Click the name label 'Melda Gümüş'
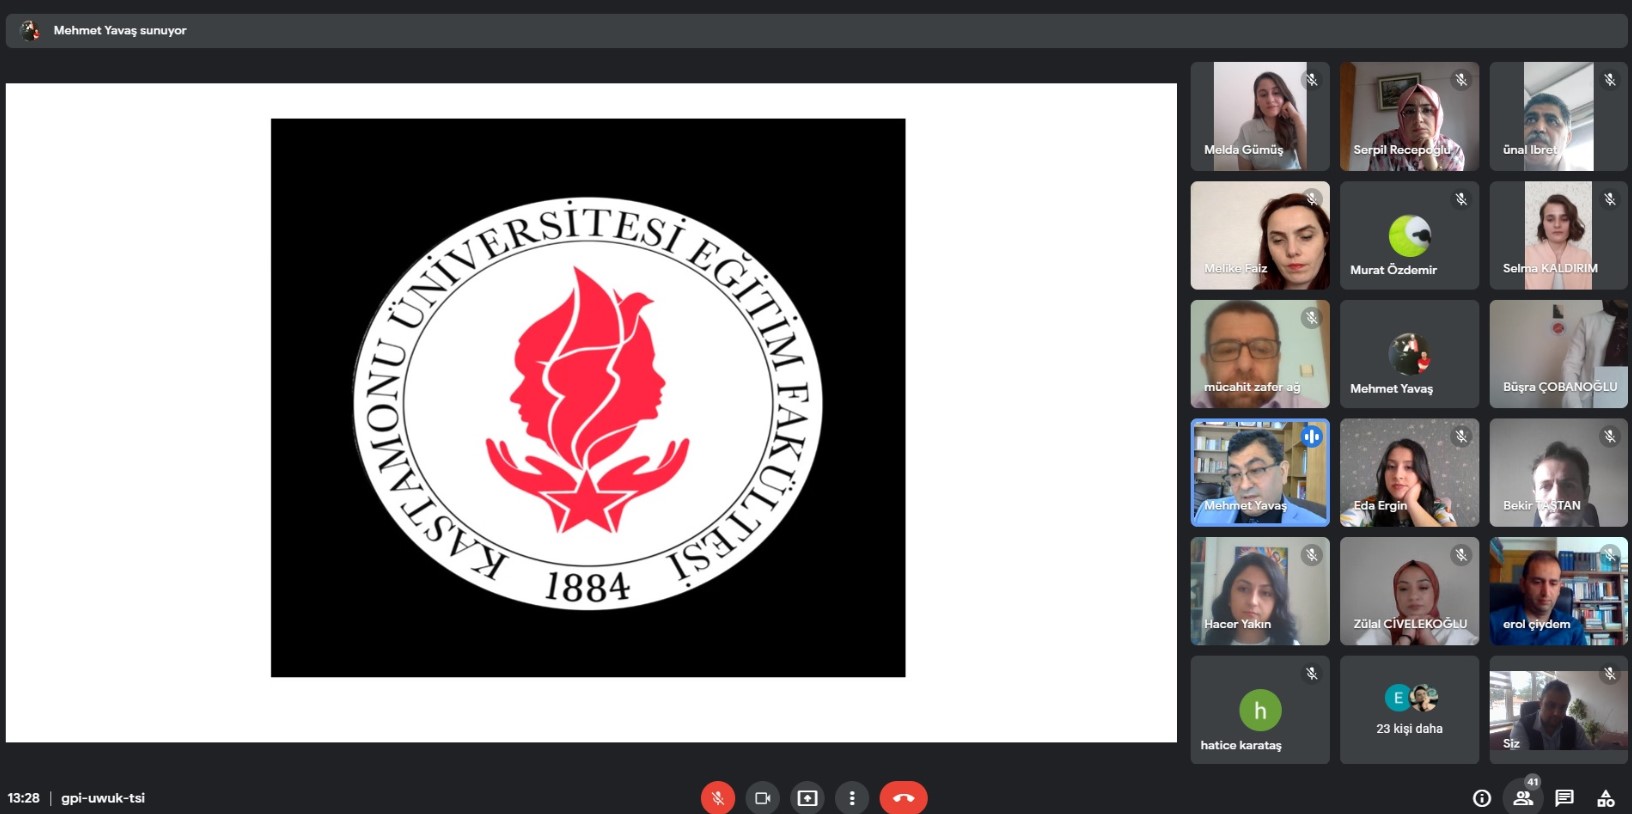This screenshot has width=1632, height=814. 1243,150
